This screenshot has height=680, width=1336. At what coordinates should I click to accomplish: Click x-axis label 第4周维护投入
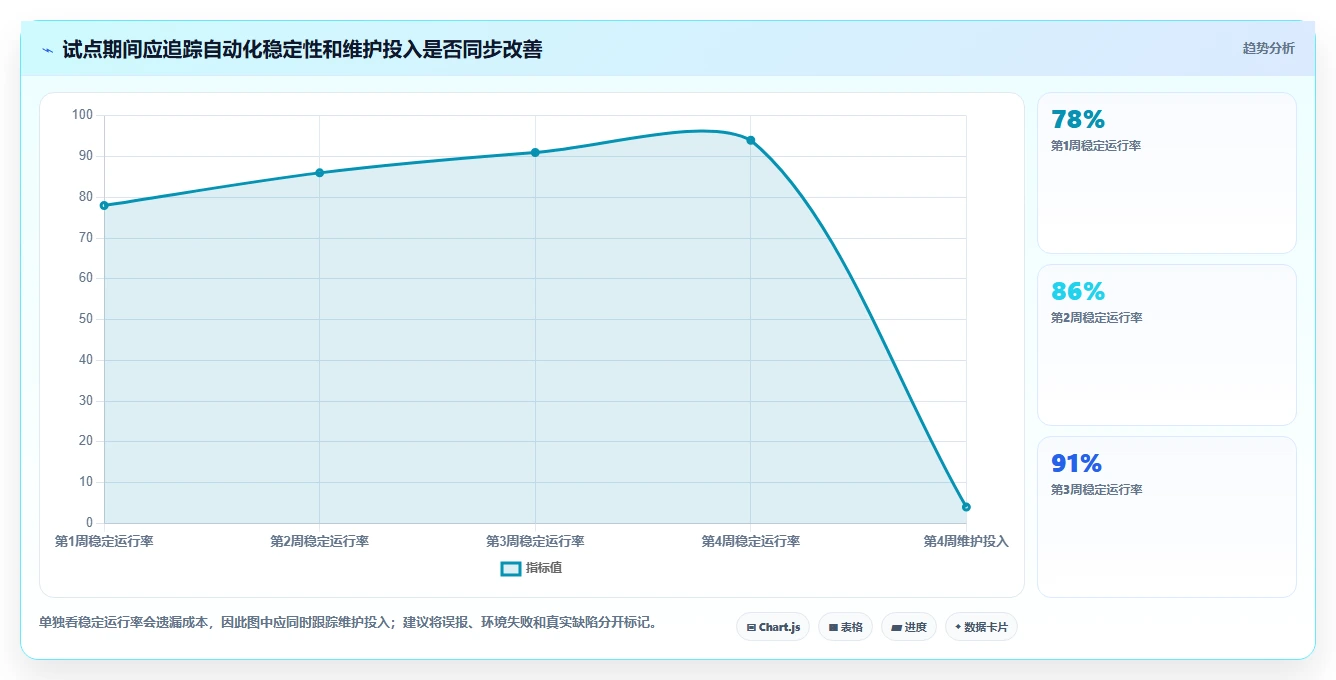coord(966,541)
